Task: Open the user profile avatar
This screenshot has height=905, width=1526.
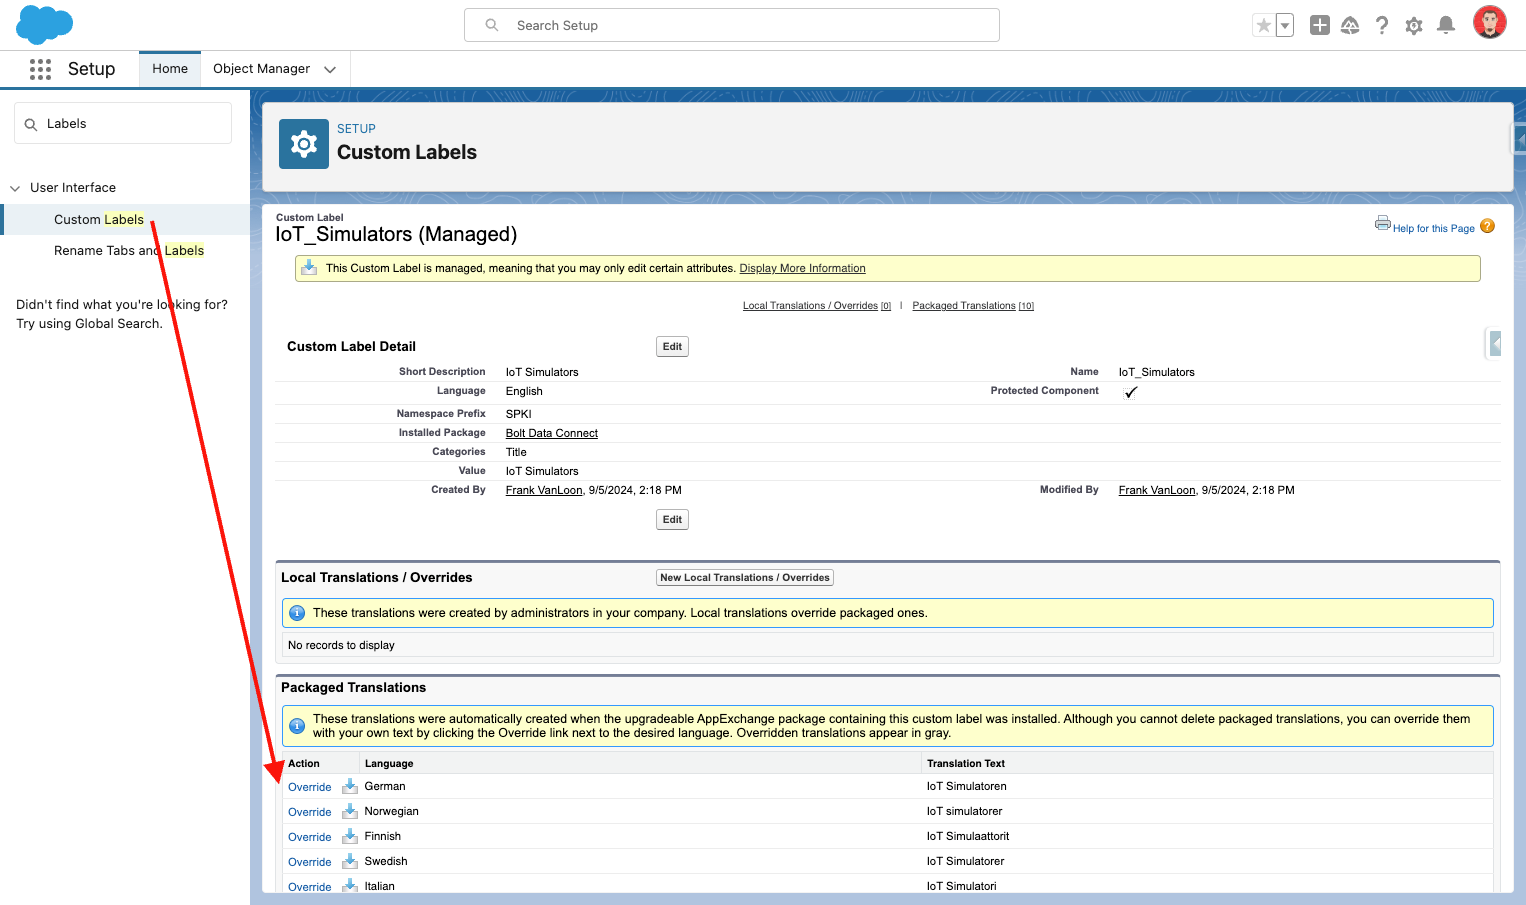Action: (1490, 22)
